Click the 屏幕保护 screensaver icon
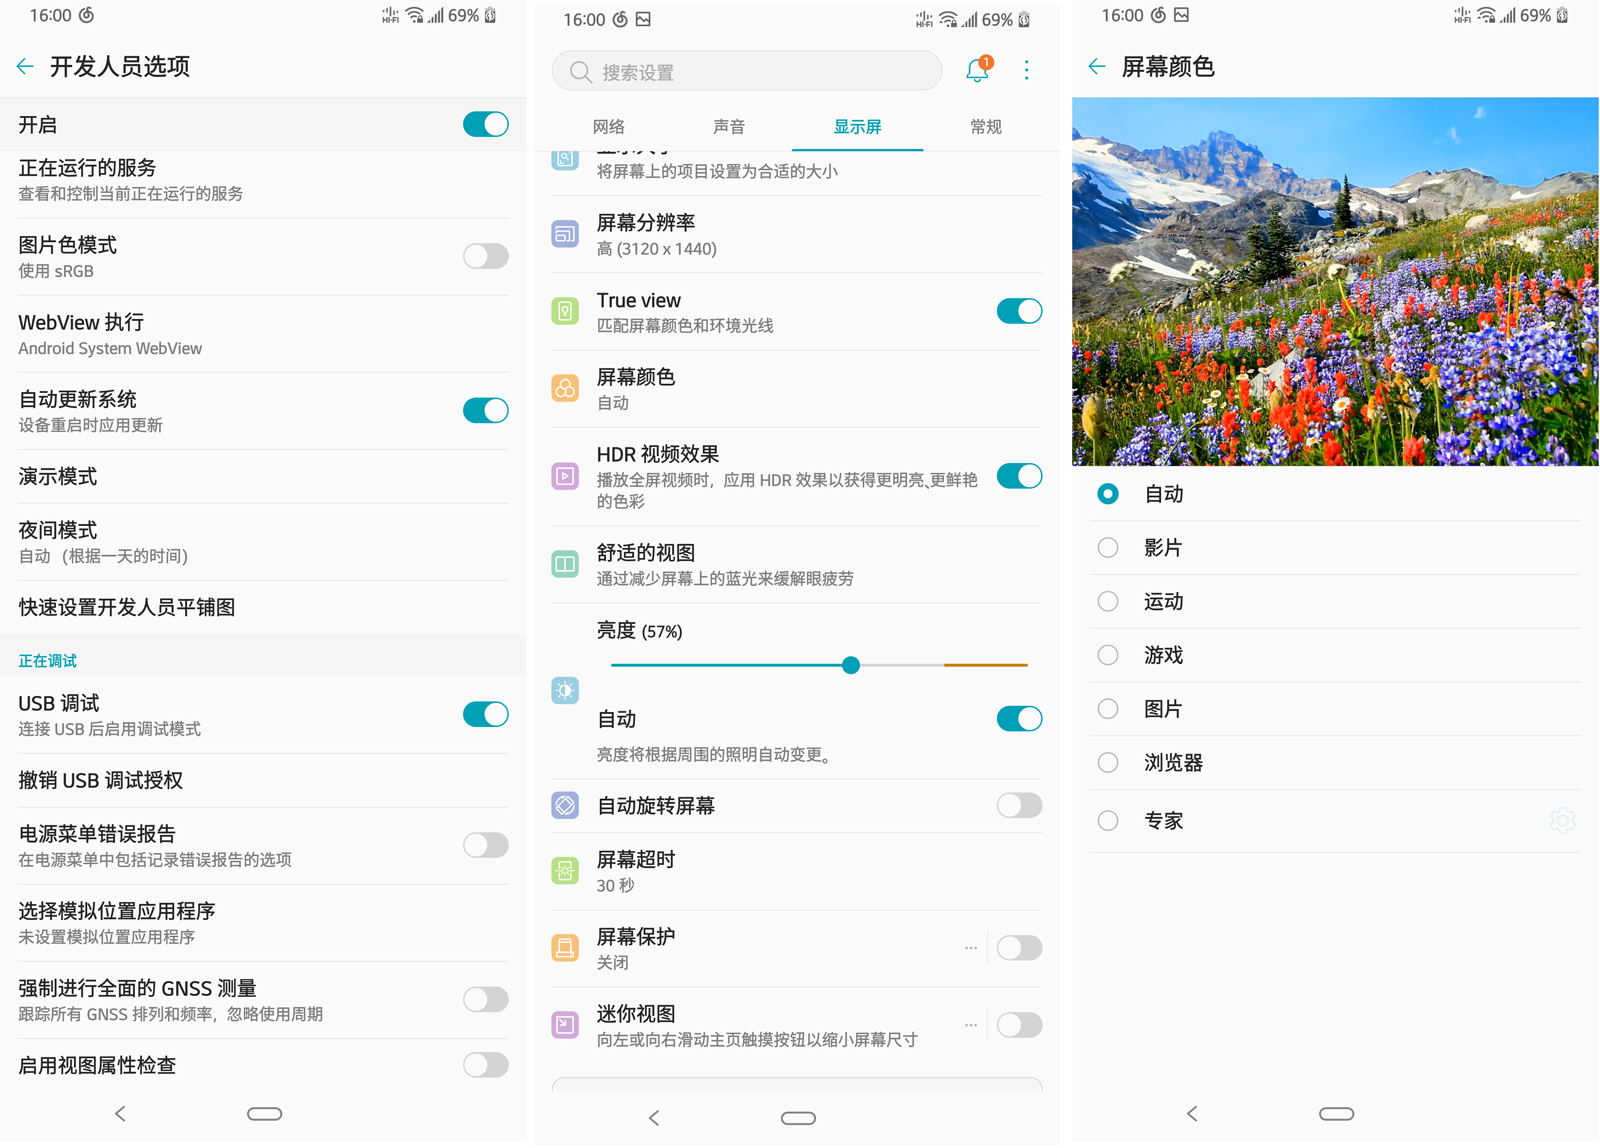 [x=565, y=947]
